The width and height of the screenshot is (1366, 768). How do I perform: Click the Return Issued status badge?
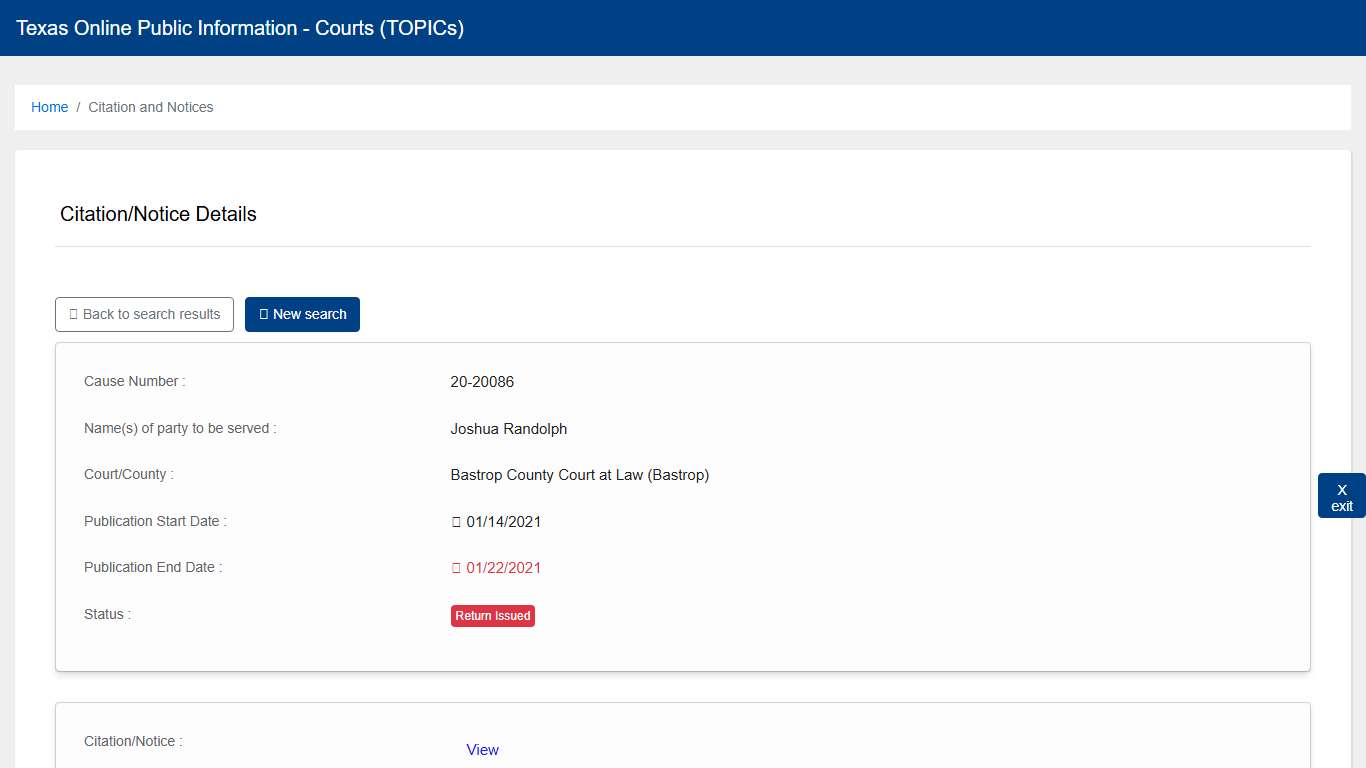click(x=492, y=616)
